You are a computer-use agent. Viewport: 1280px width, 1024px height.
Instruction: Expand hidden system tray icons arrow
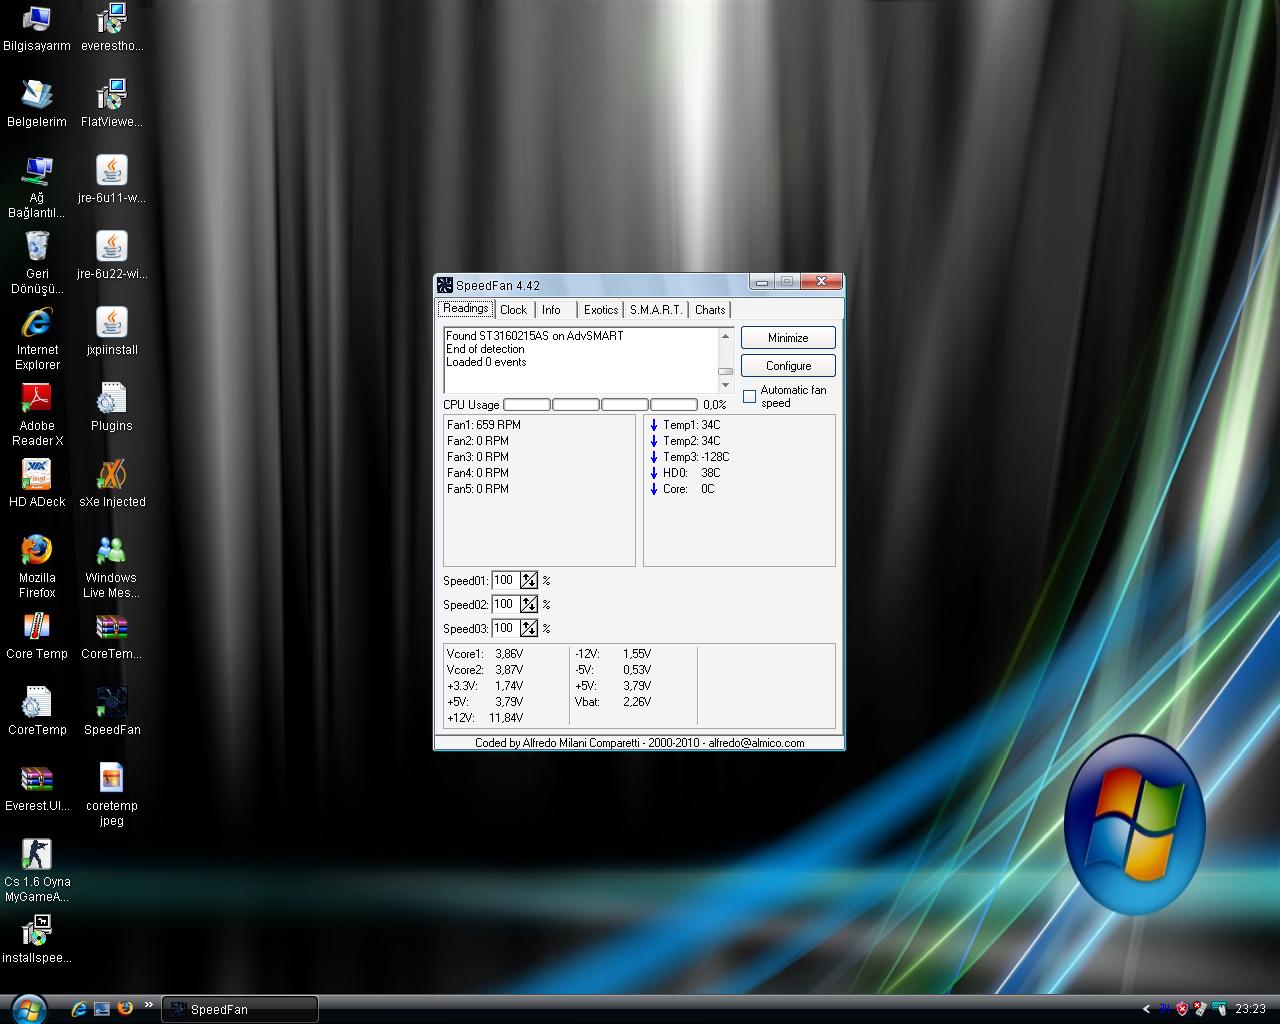pos(1146,1009)
